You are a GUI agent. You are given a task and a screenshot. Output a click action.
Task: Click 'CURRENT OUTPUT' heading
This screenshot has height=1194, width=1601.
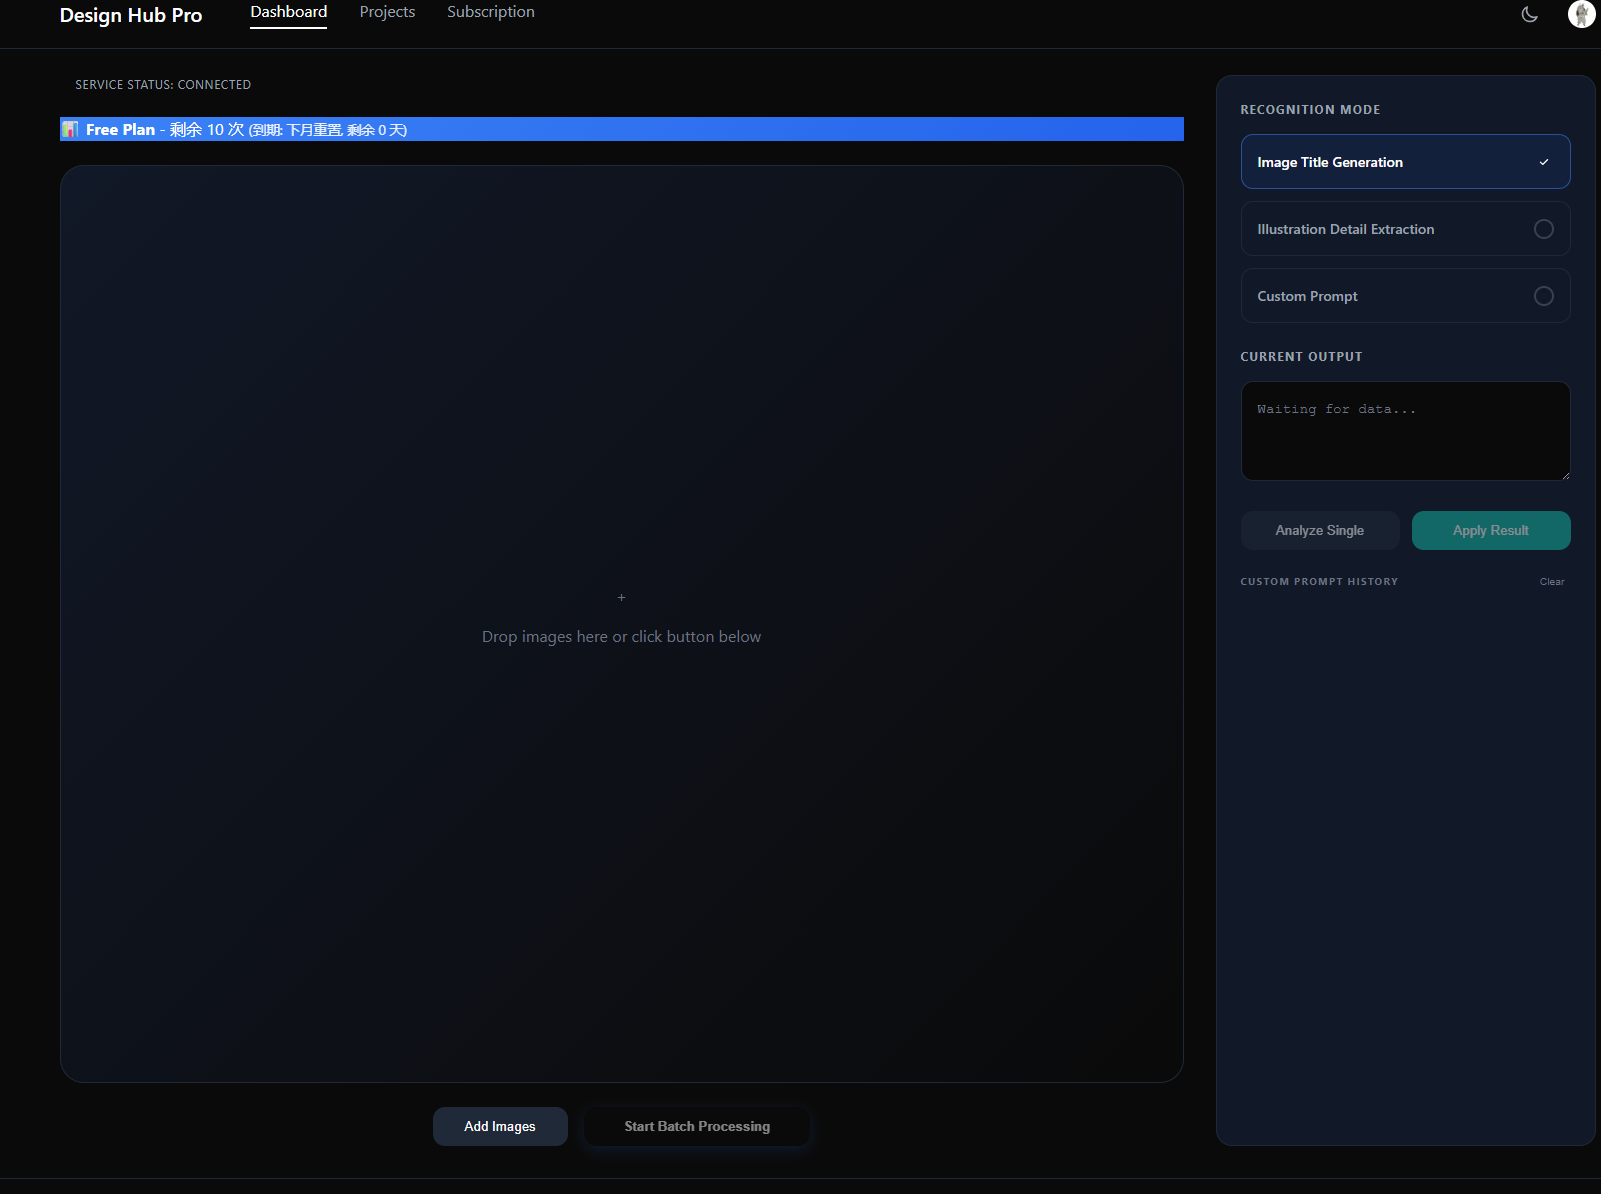[1301, 357]
